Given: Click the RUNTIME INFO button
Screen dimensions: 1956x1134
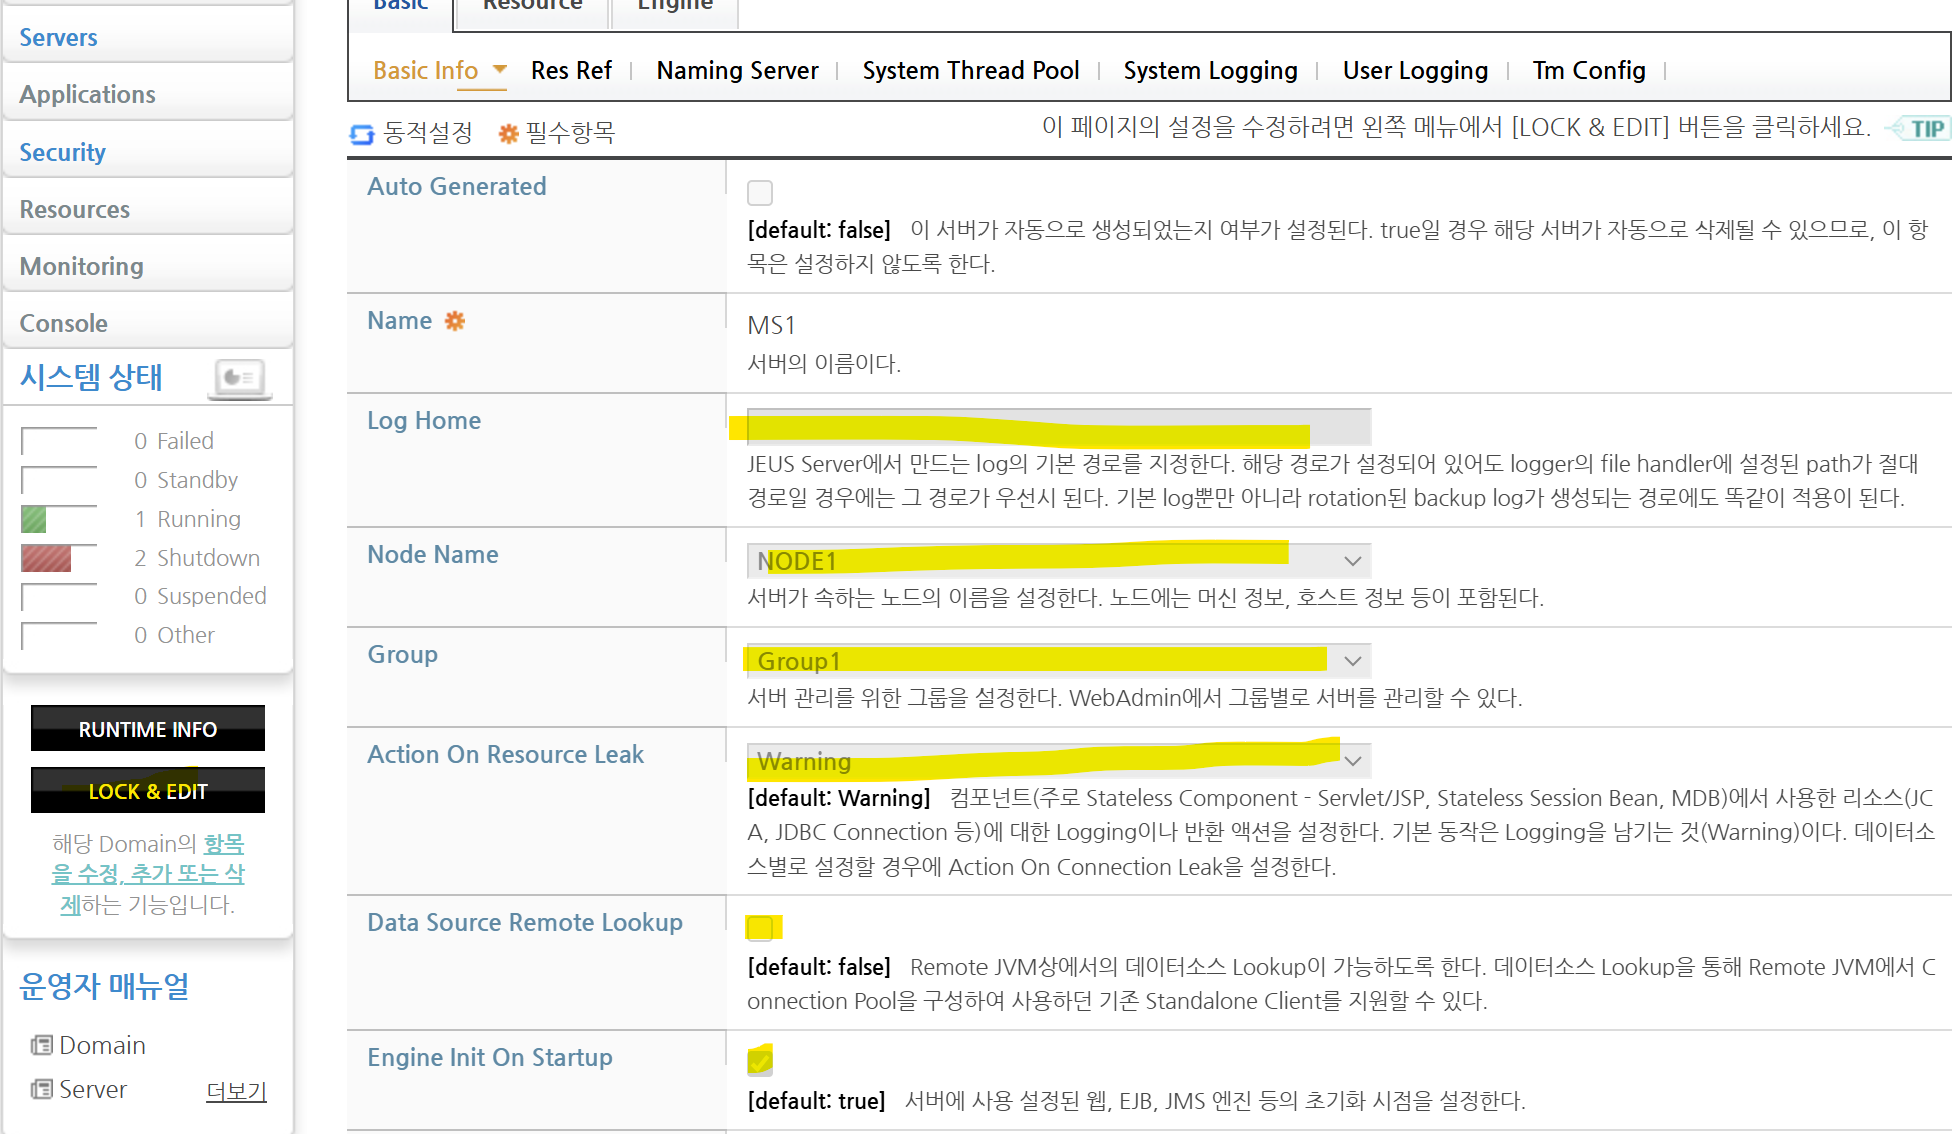Looking at the screenshot, I should pyautogui.click(x=148, y=729).
